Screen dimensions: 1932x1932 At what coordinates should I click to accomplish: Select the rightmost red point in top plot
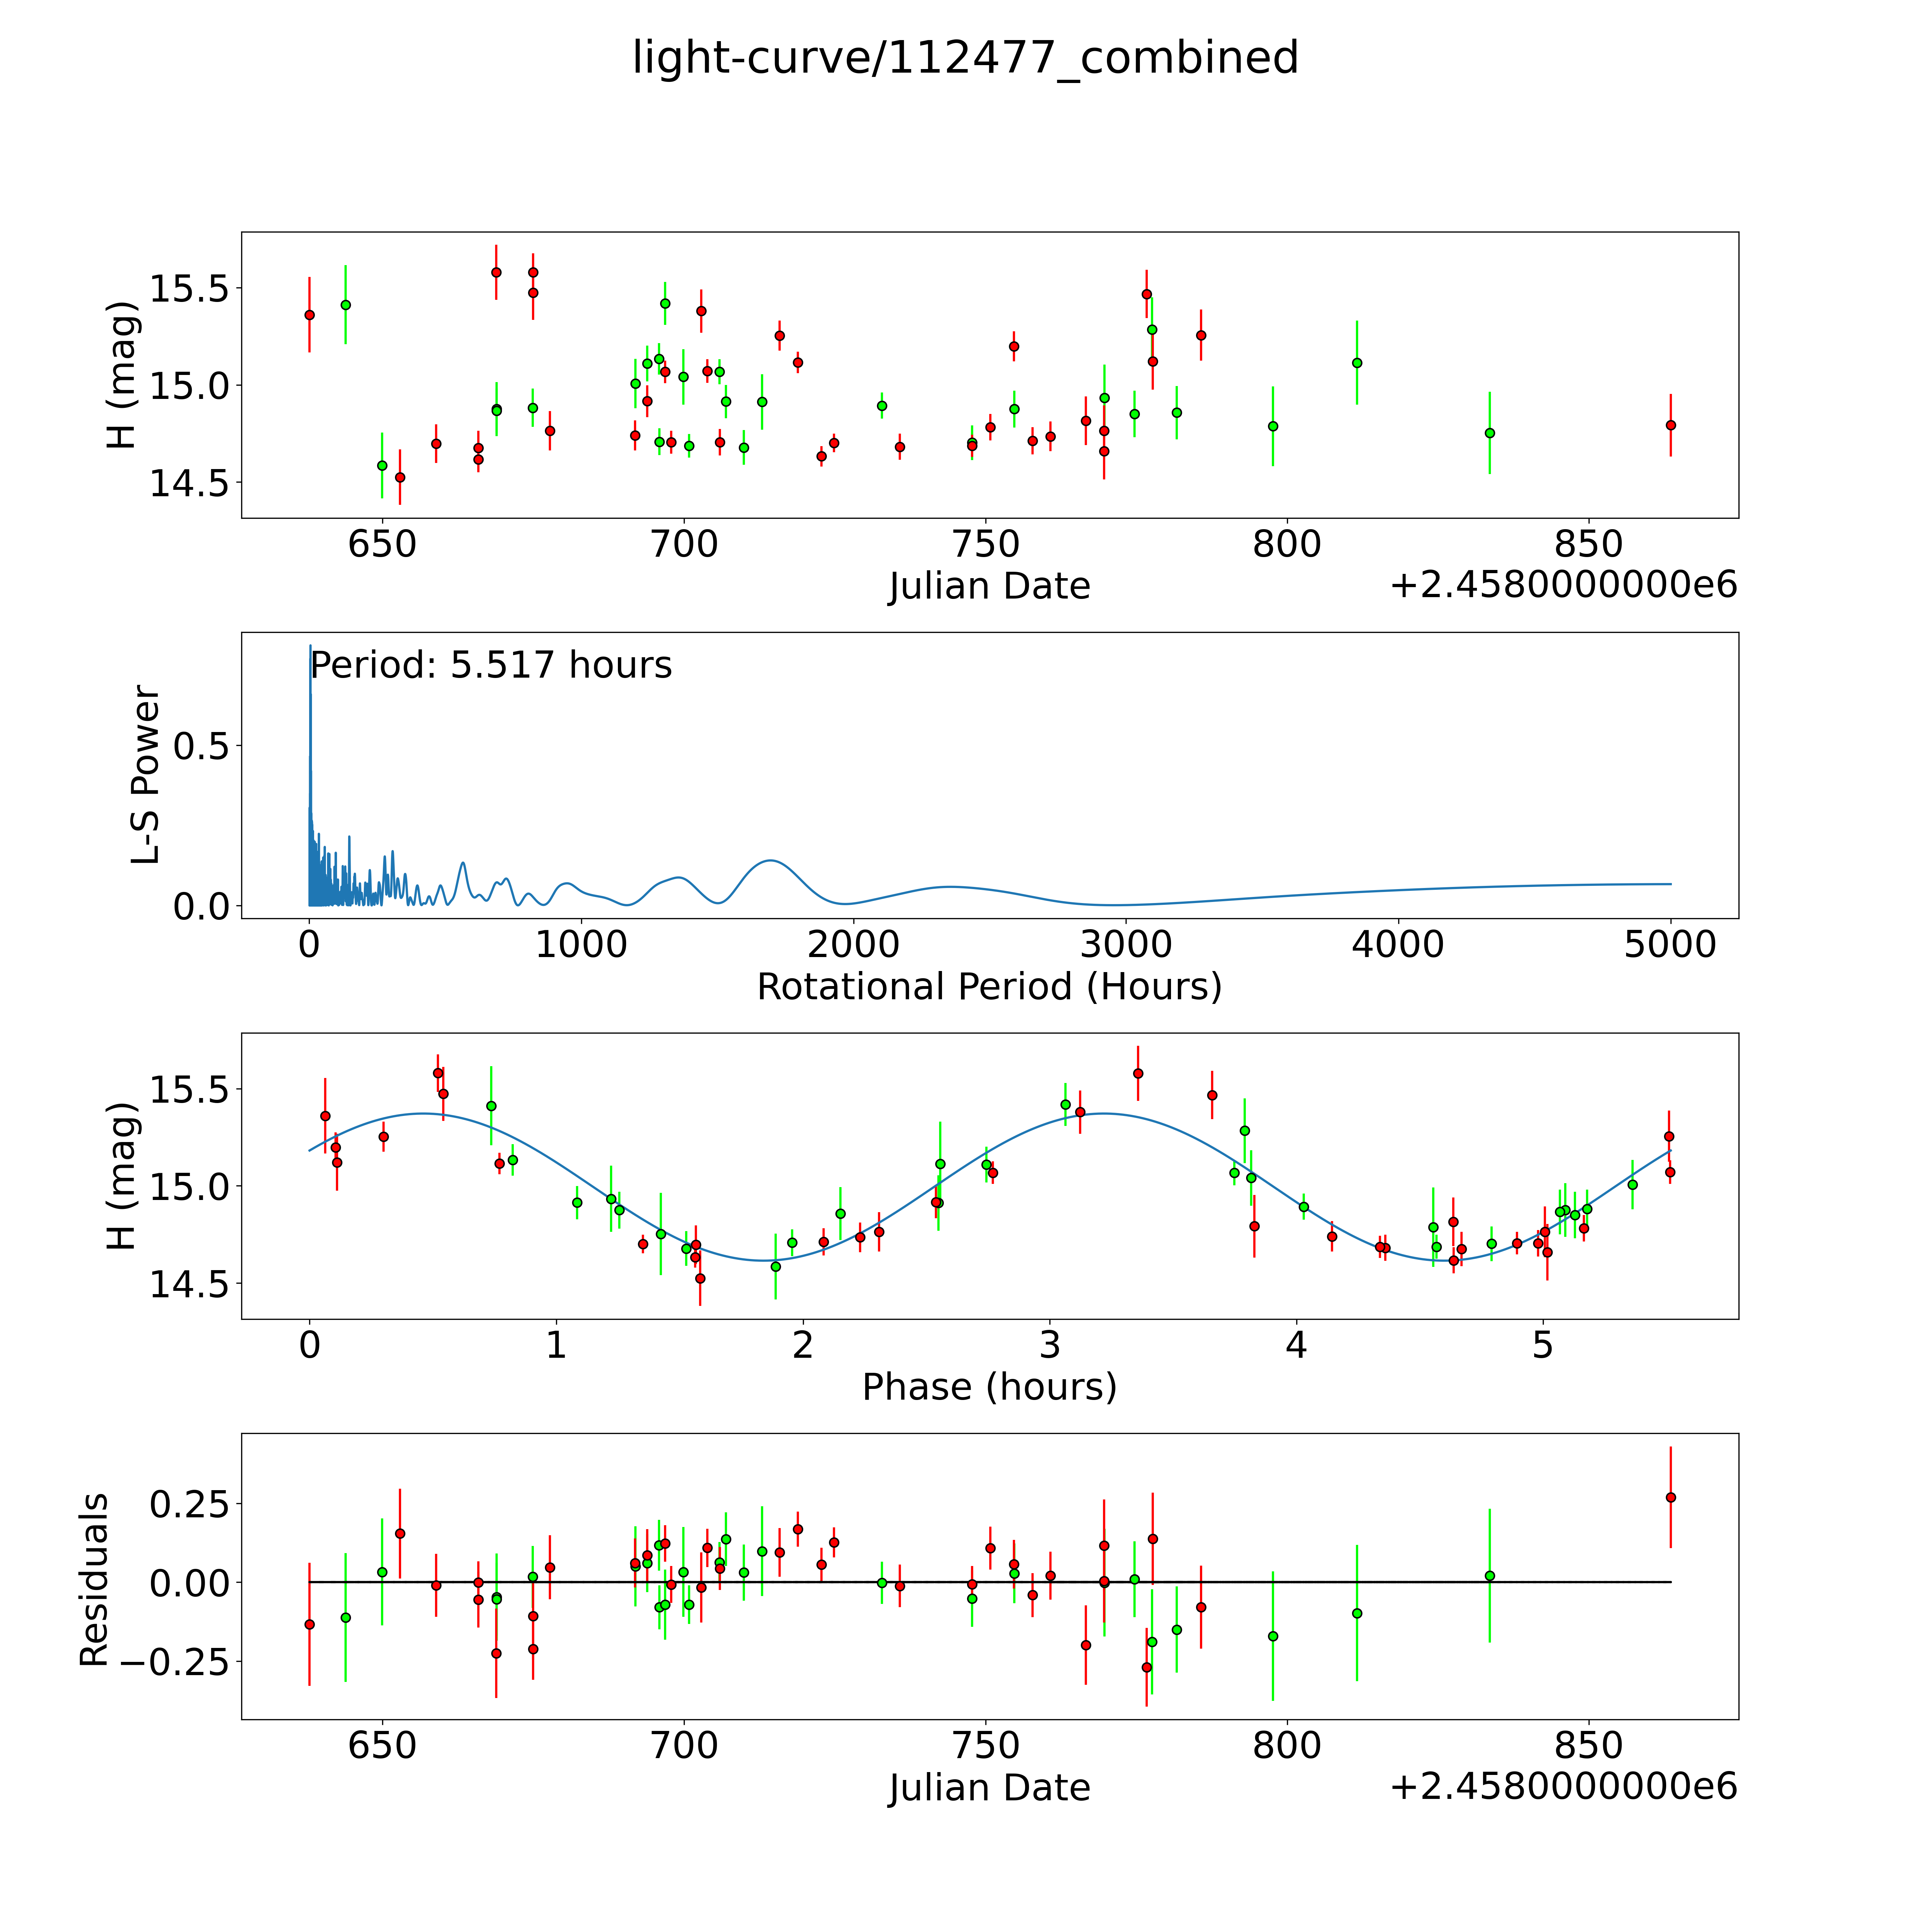pyautogui.click(x=1670, y=425)
